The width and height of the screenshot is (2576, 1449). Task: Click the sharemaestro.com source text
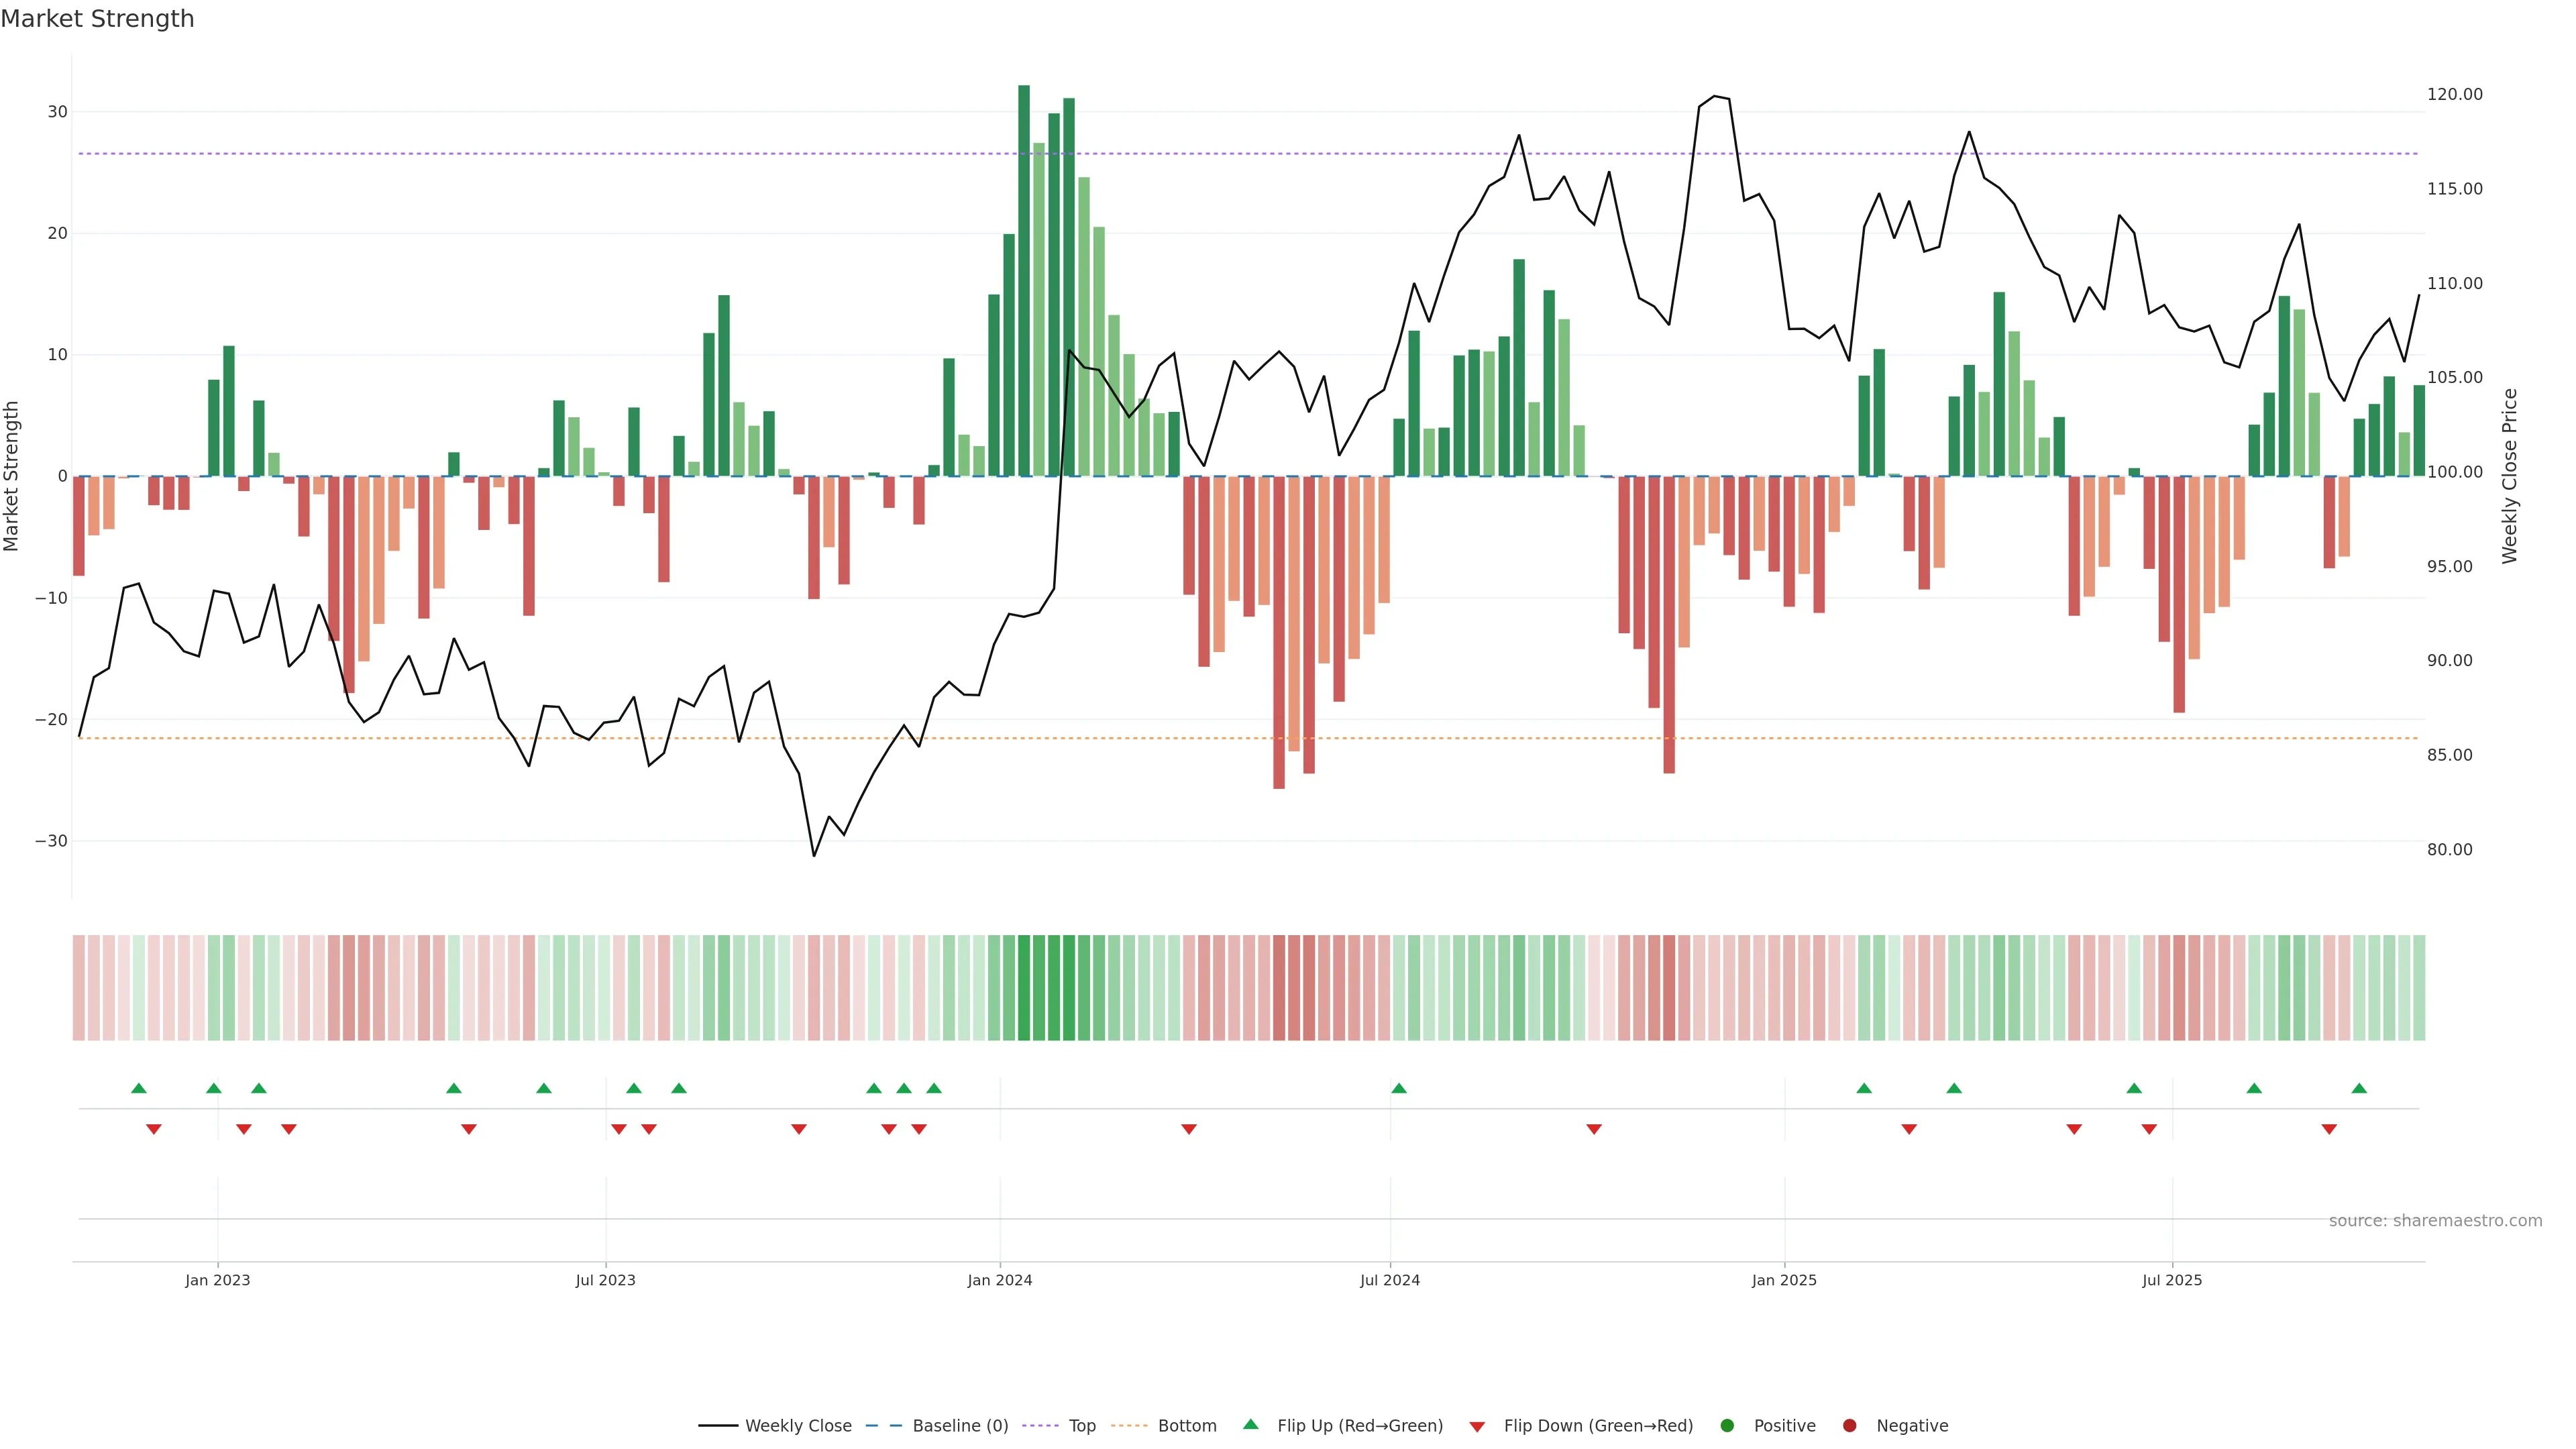(2435, 1220)
